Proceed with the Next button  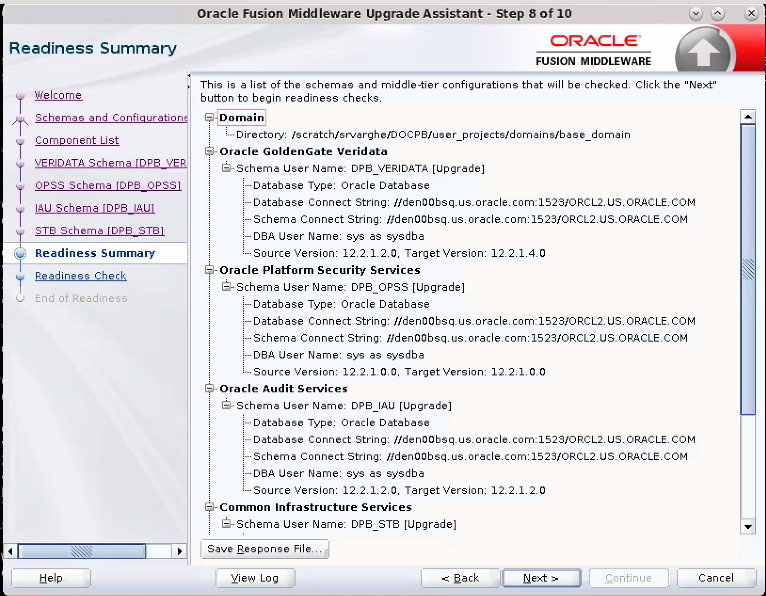point(541,578)
